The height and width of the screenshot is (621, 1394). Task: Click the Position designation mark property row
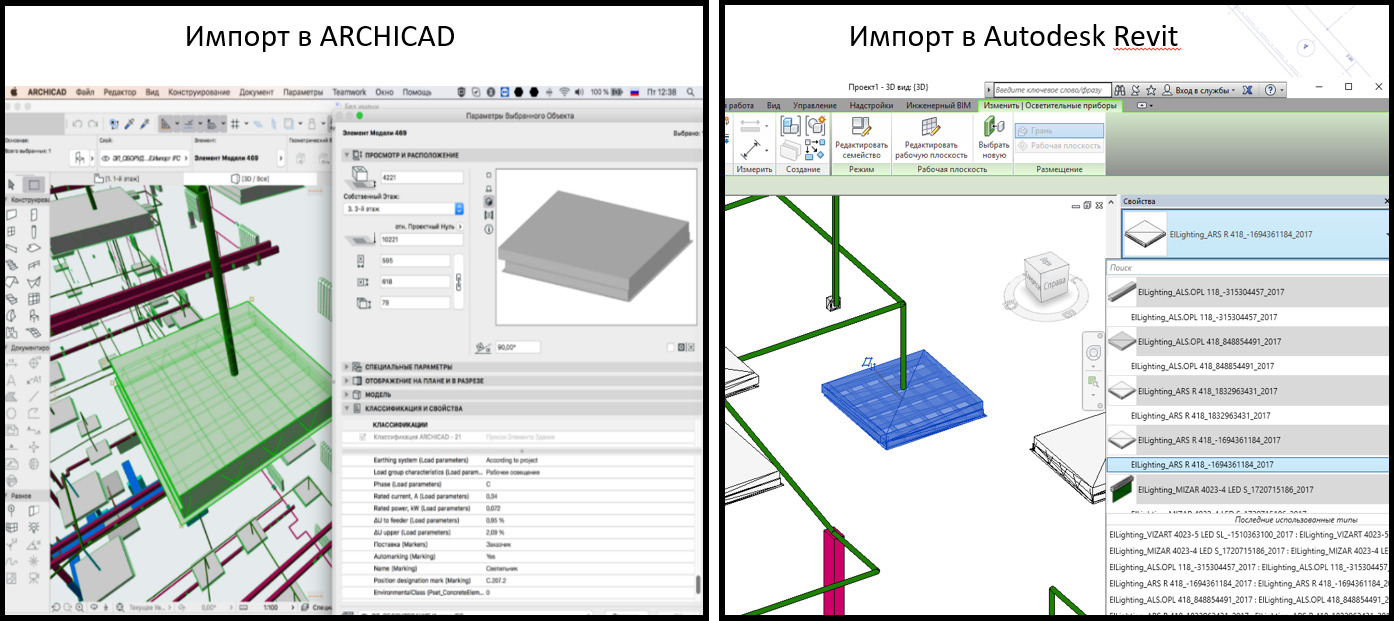(x=520, y=580)
